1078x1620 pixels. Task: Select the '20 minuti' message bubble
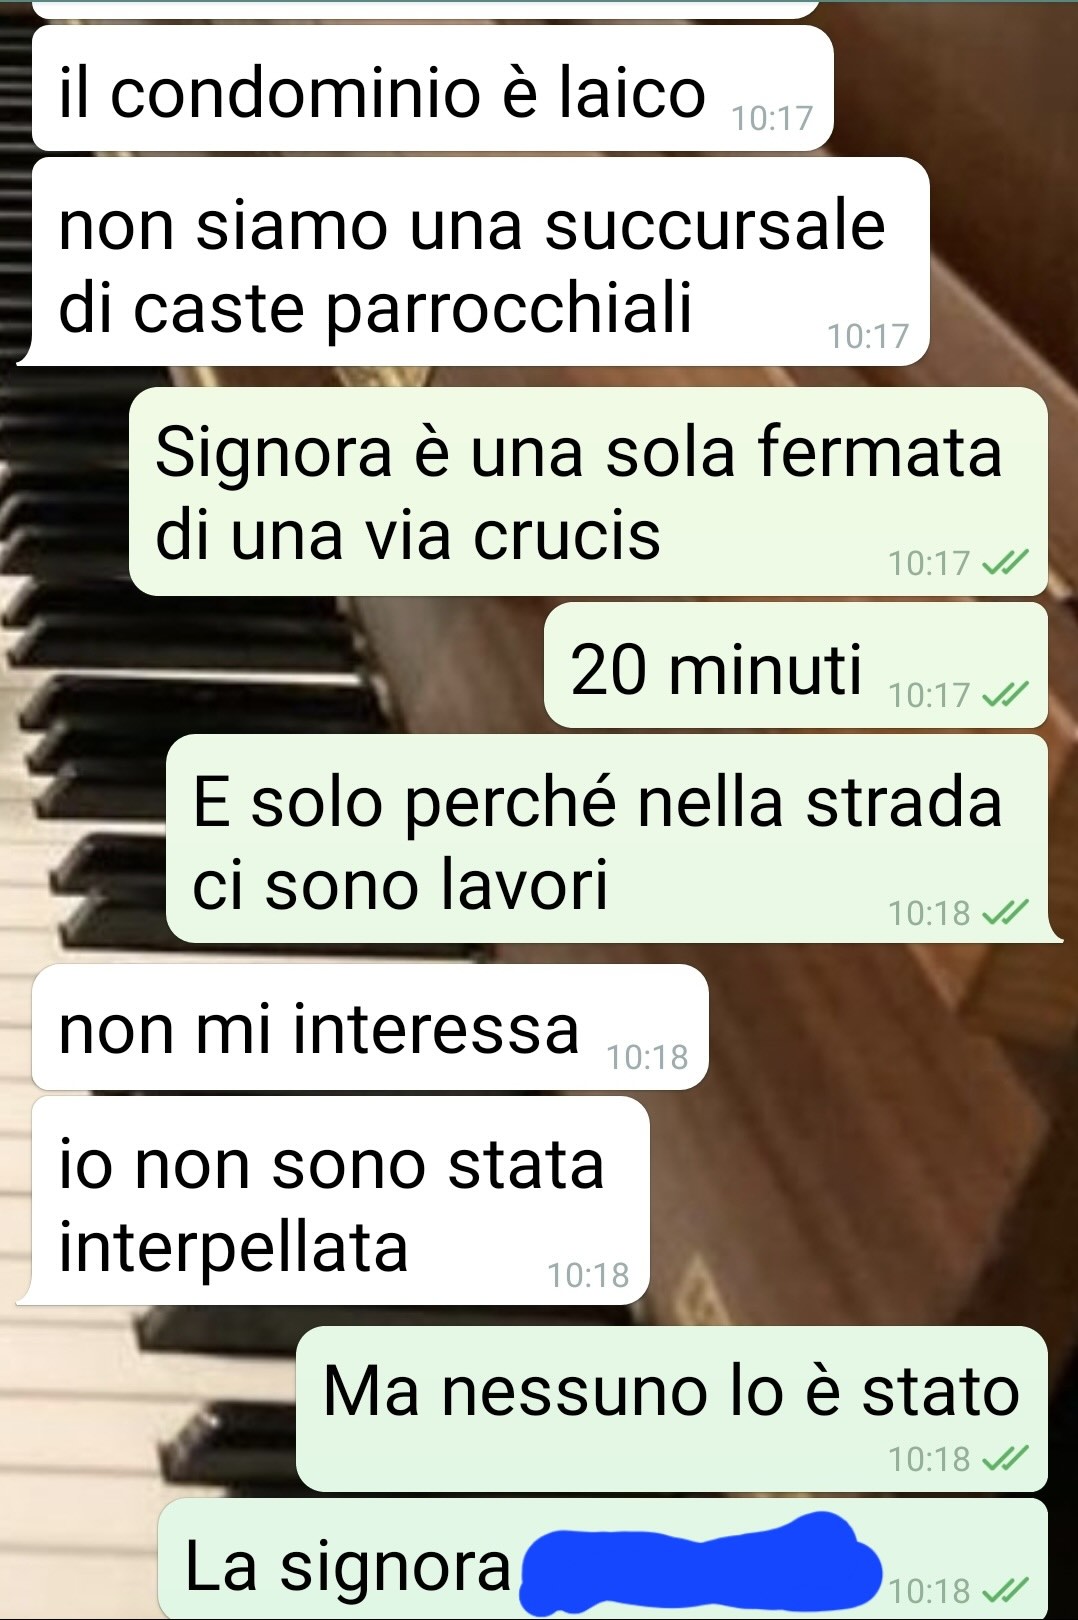[x=795, y=666]
